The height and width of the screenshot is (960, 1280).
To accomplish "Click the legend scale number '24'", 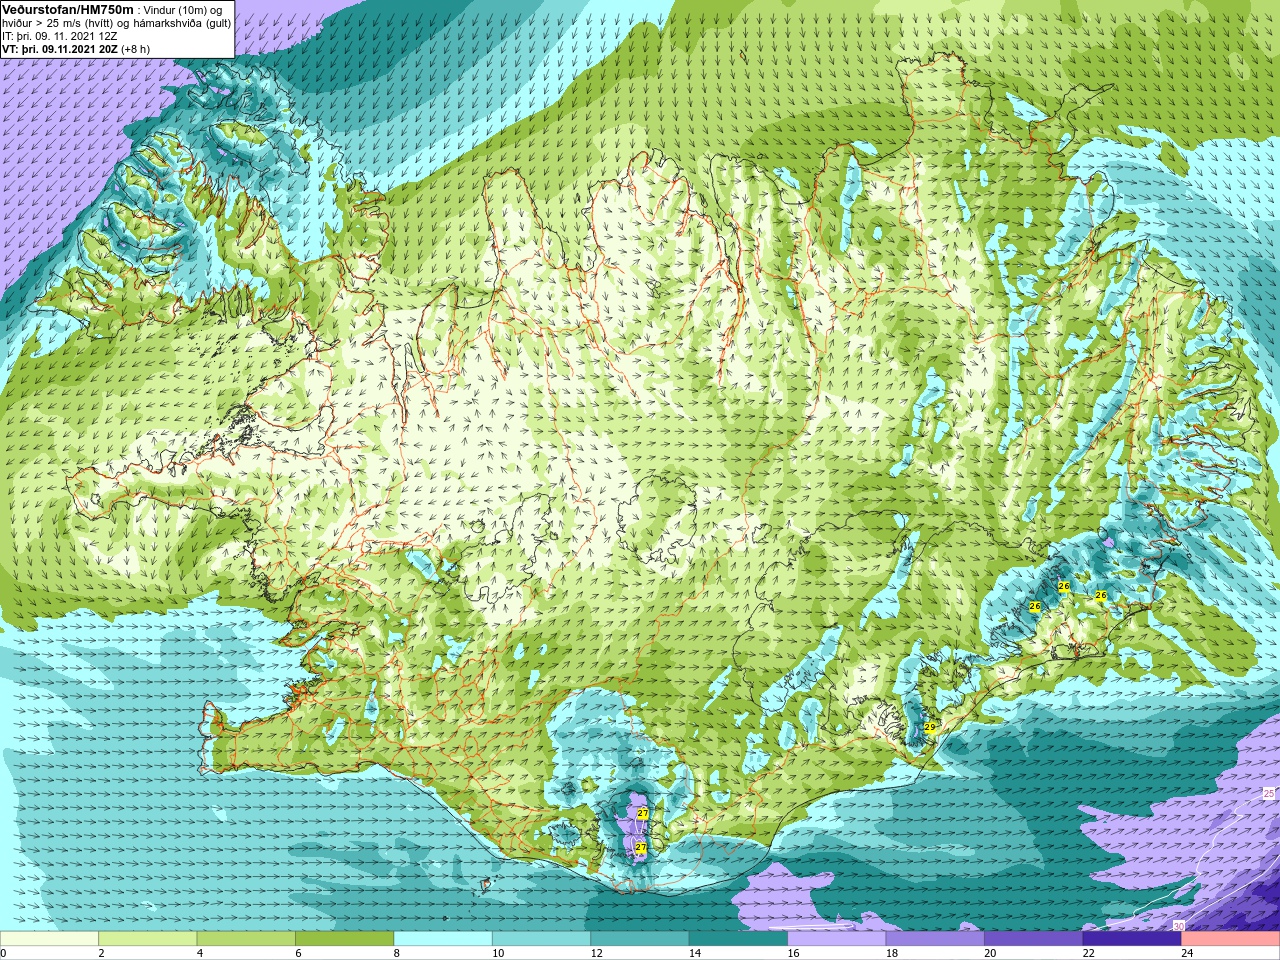I will tap(1187, 953).
